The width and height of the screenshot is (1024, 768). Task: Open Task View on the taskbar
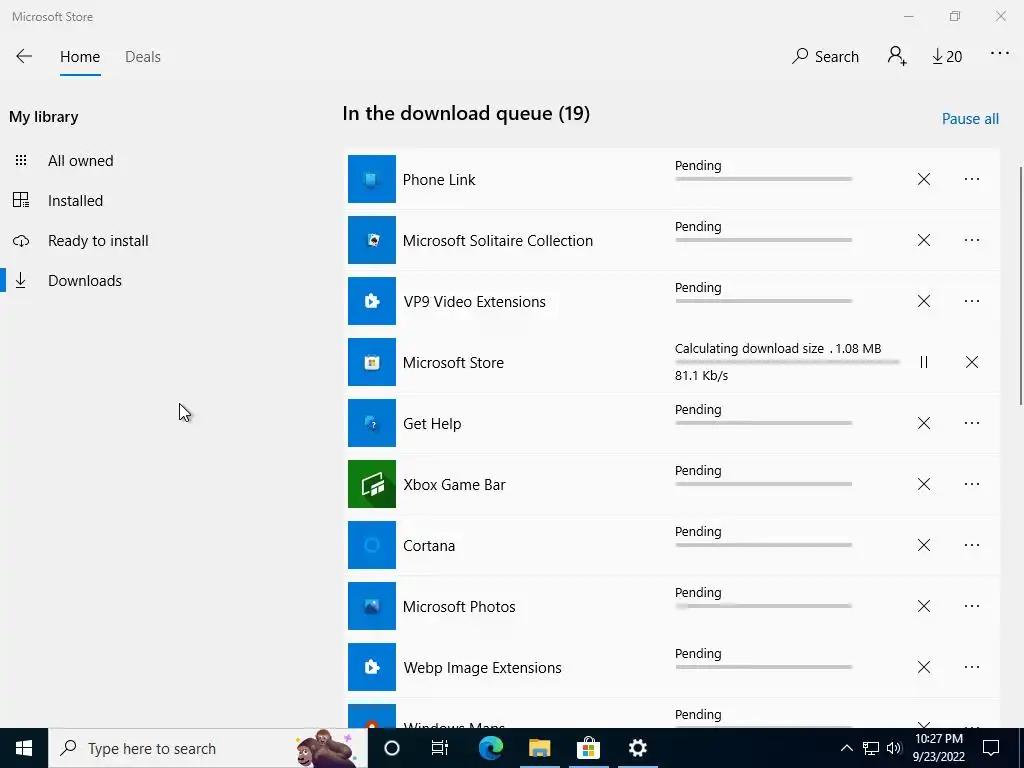[x=440, y=748]
